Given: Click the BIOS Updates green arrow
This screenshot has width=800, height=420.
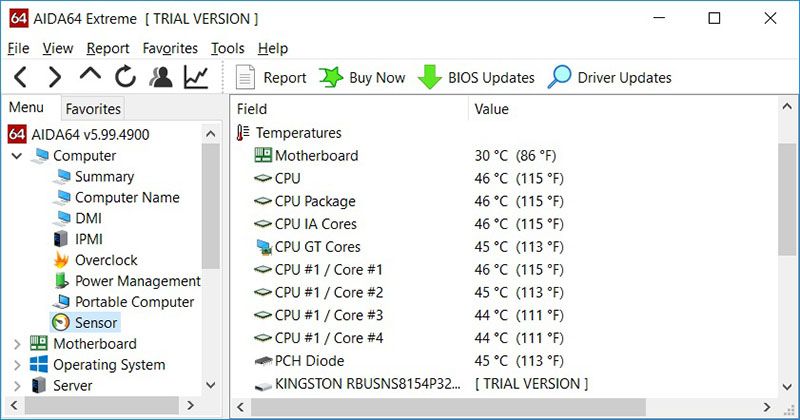Looking at the screenshot, I should coord(430,77).
